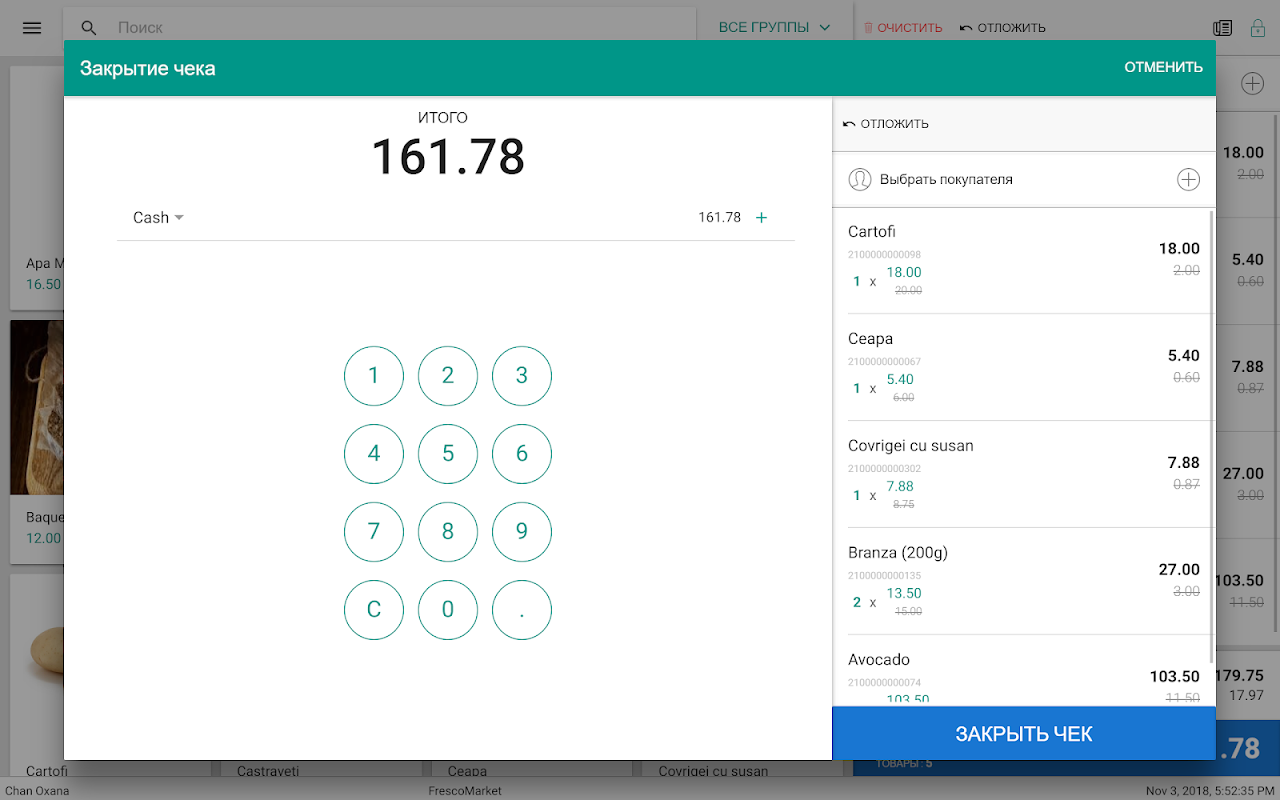Click ОТЛОЖИТЬ in the background top bar

click(x=1003, y=28)
